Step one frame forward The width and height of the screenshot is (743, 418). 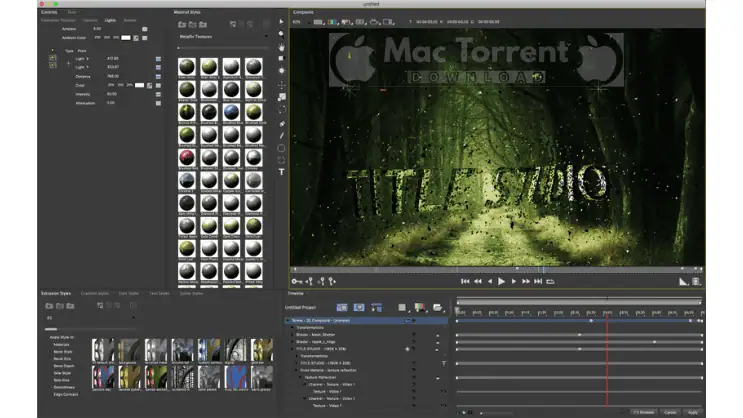[x=514, y=282]
